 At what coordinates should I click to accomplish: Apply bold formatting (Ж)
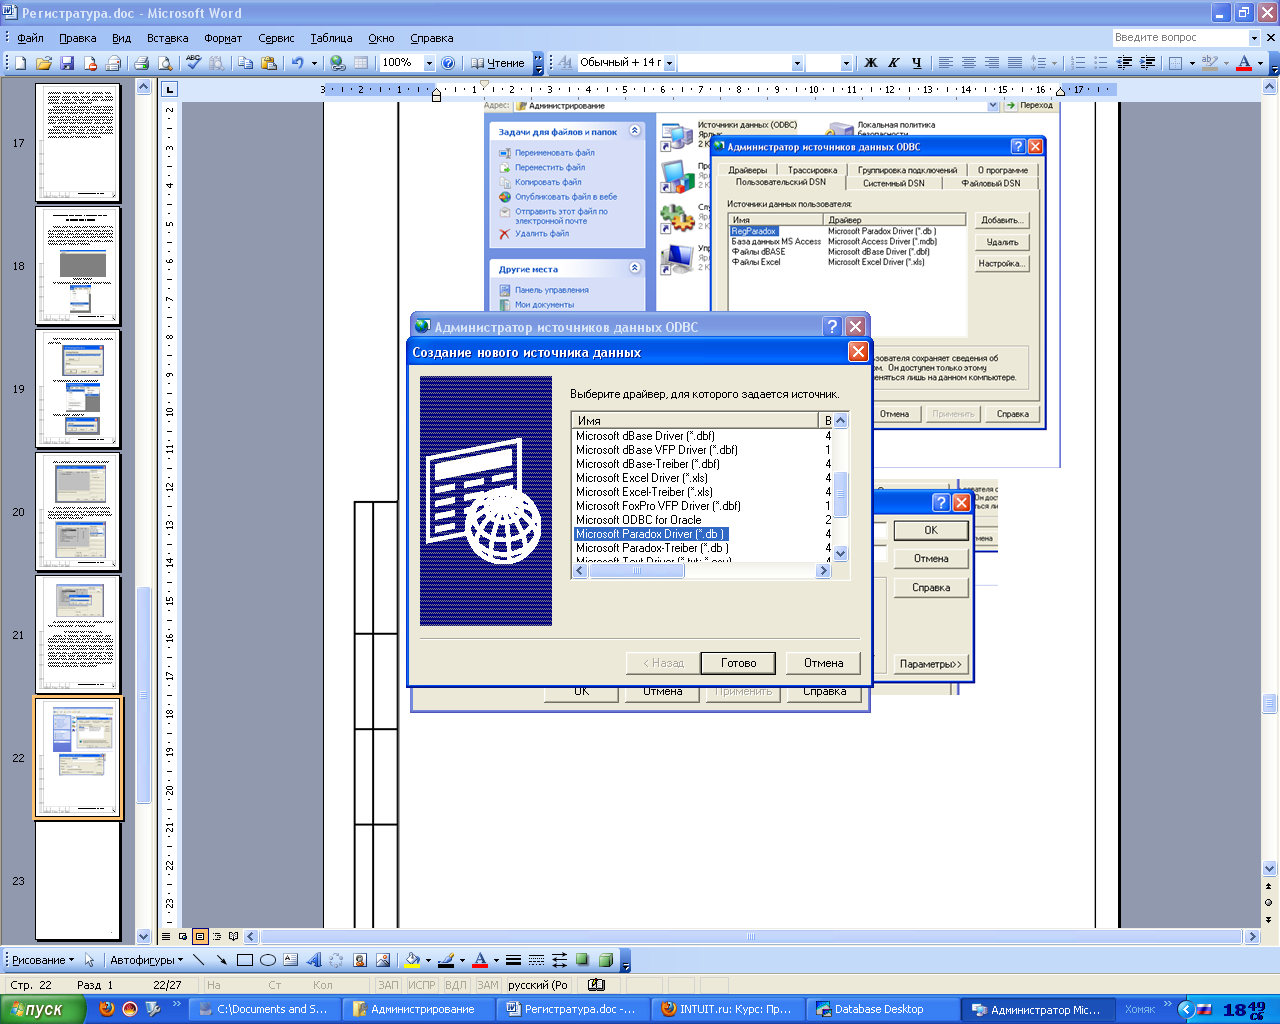tap(871, 63)
